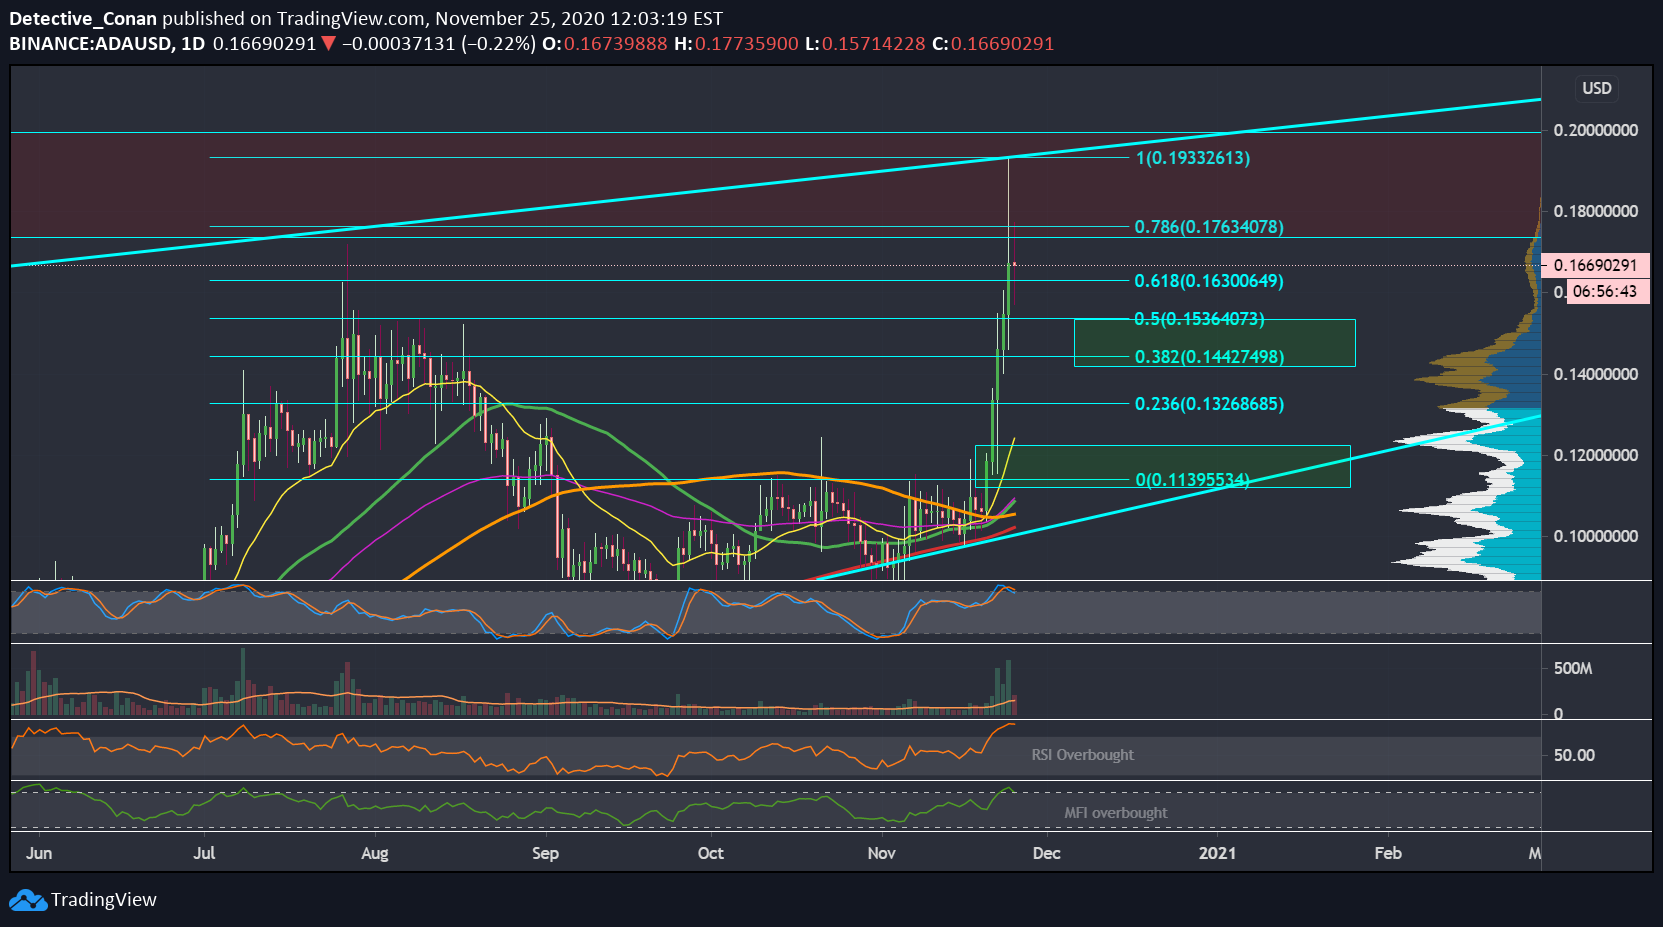1663x927 pixels.
Task: Click the price change −0.00037131 (−0.22%) text
Action: [x=438, y=44]
